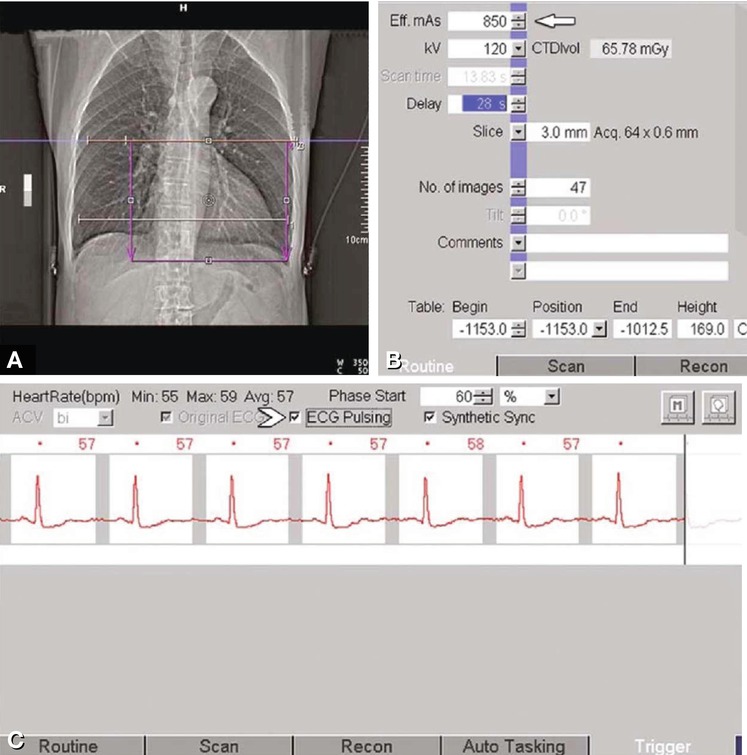Open the table Position dropdown
747x755 pixels.
599,329
